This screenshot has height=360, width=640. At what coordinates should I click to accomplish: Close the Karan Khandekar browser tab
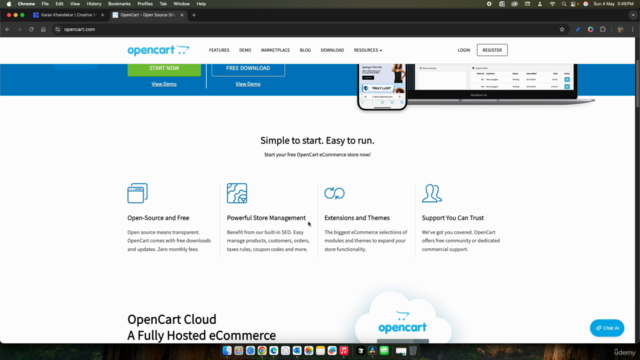[102, 15]
